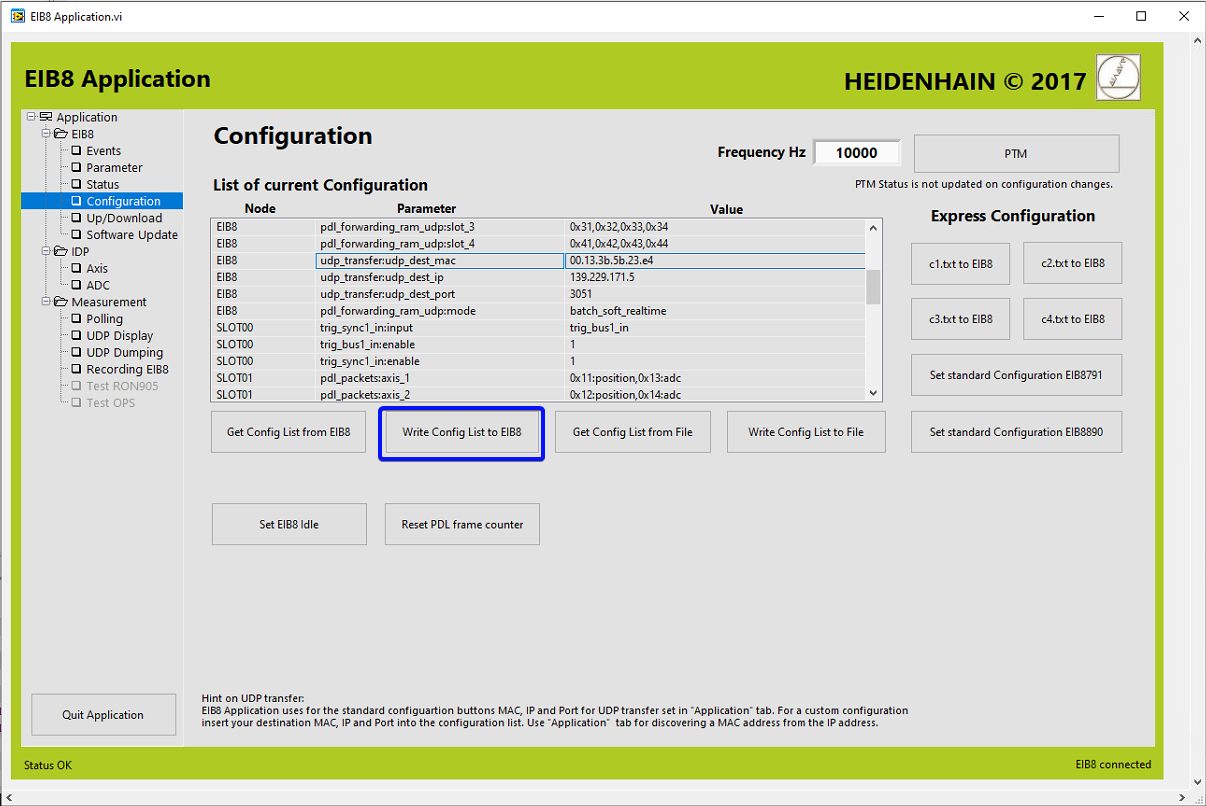The width and height of the screenshot is (1206, 806).
Task: Select the Configuration tree item
Action: (123, 202)
